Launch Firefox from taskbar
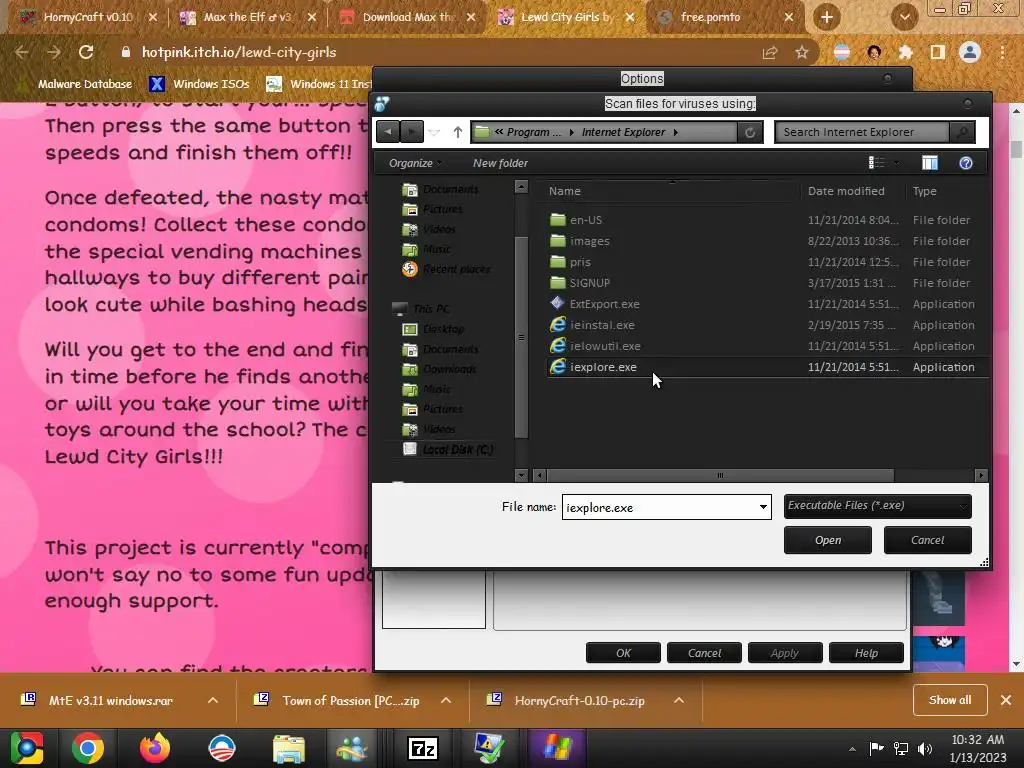Viewport: 1024px width, 768px height. click(154, 748)
